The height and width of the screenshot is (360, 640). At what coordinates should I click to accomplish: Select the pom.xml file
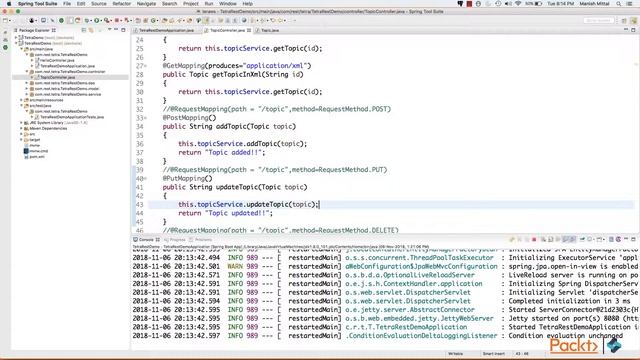click(34, 157)
